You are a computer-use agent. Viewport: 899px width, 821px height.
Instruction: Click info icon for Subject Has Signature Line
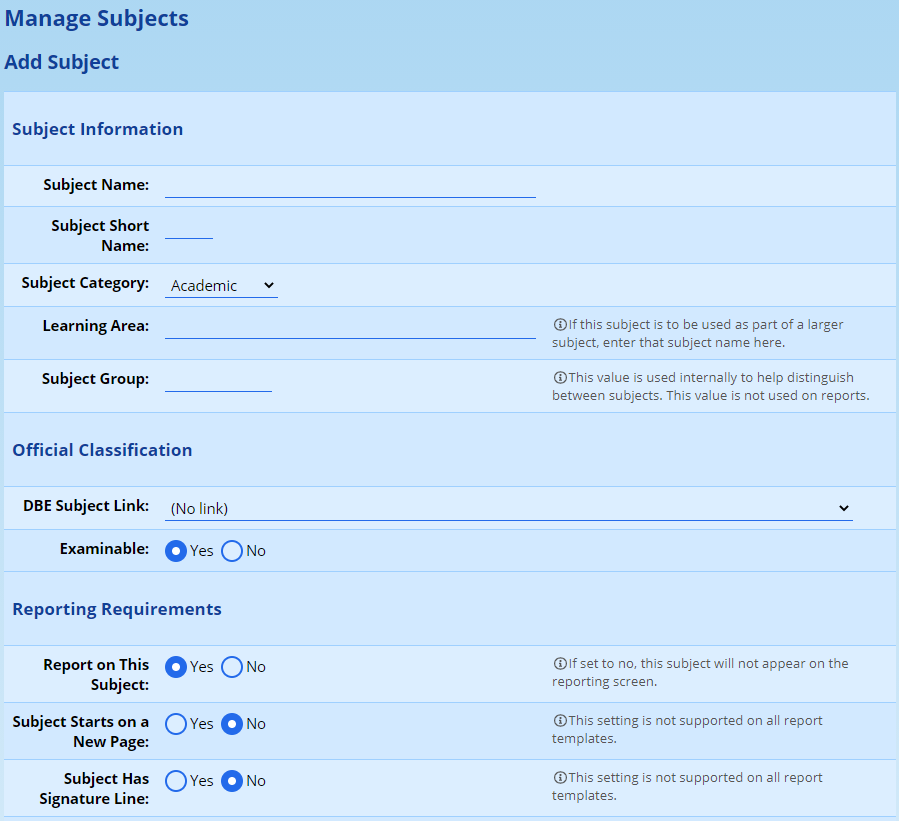560,778
